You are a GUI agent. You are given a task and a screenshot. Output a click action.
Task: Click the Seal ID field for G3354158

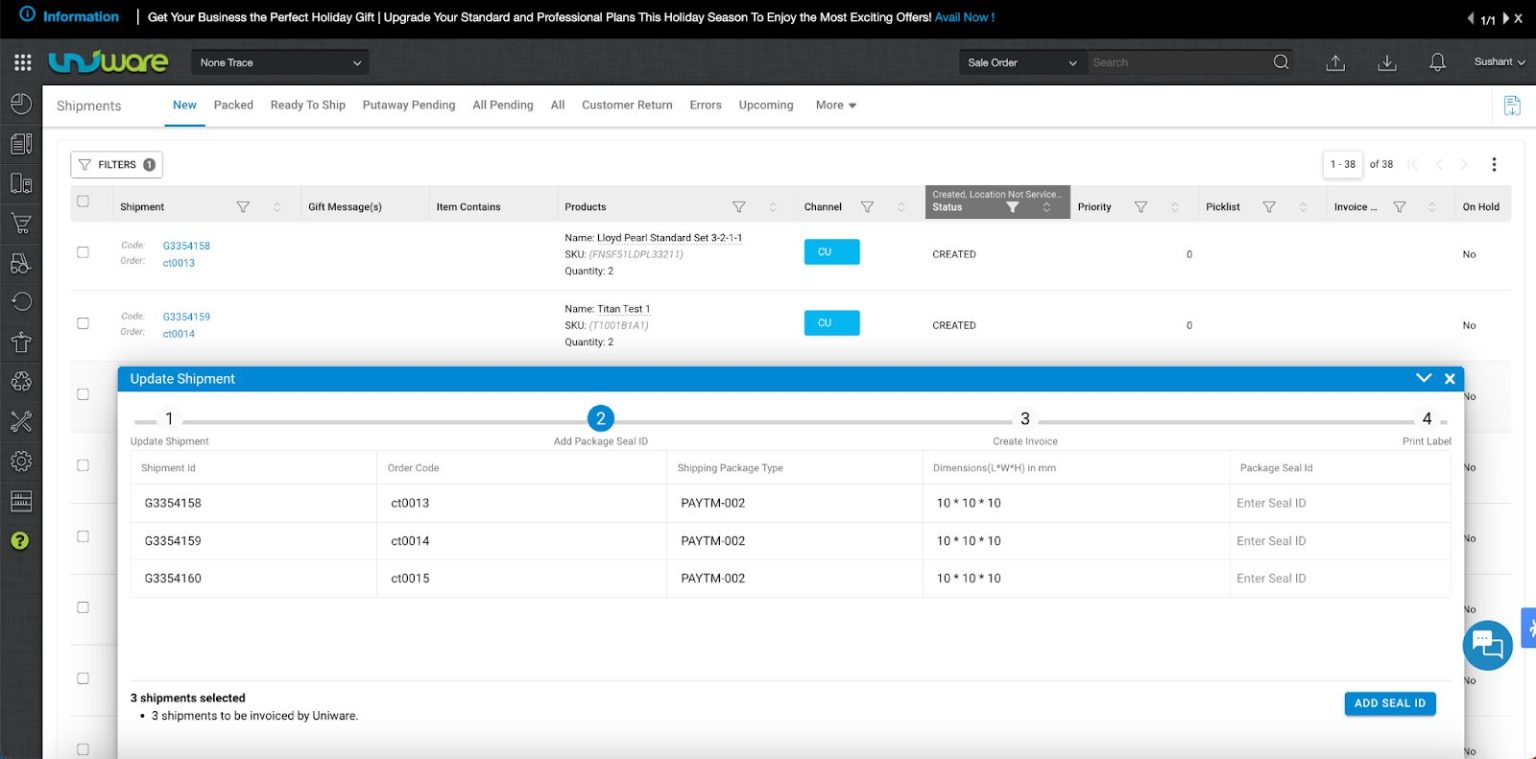(x=1340, y=503)
